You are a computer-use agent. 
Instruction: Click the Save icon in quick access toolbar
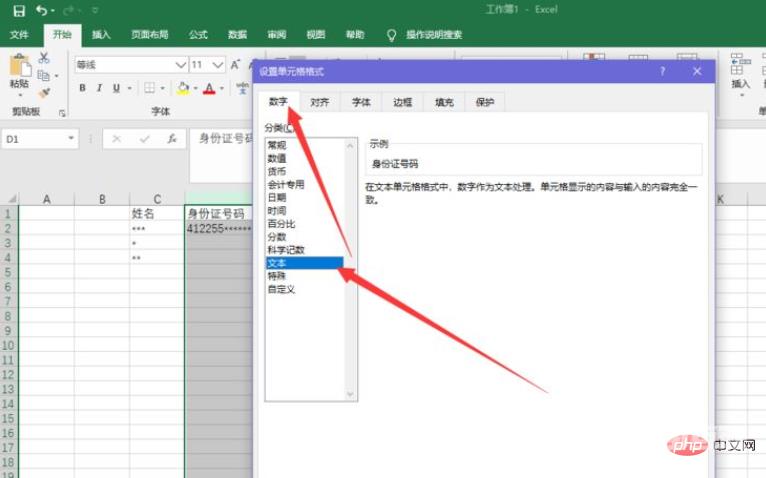pos(18,11)
